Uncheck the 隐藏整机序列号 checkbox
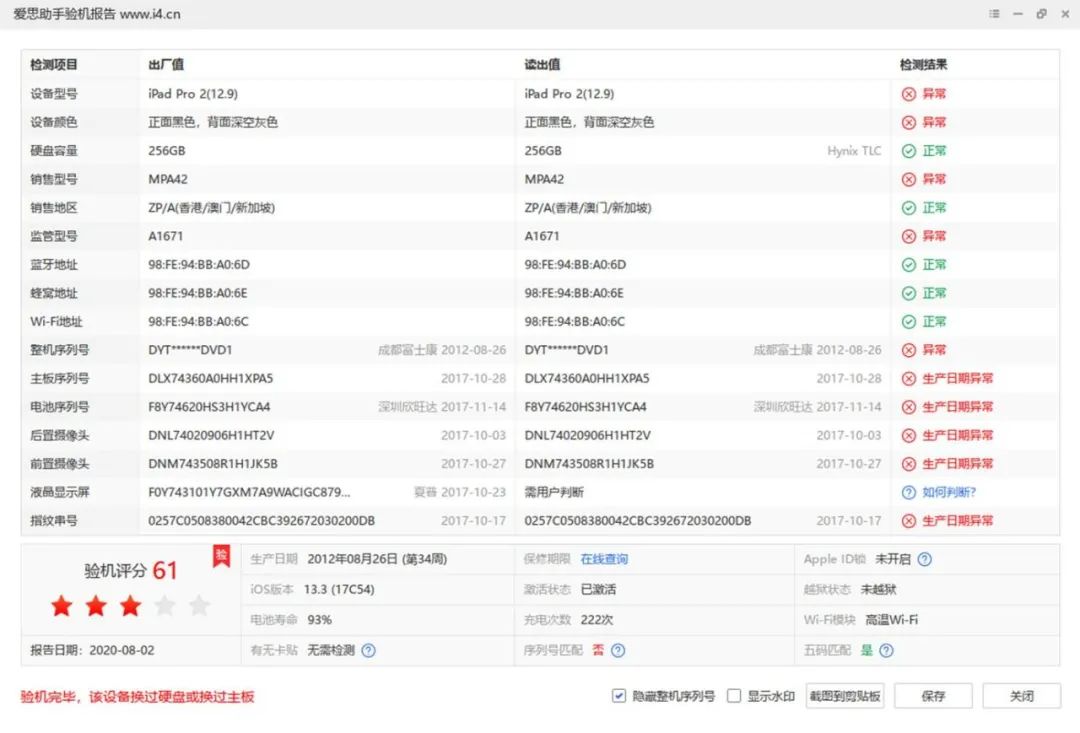 coord(619,695)
